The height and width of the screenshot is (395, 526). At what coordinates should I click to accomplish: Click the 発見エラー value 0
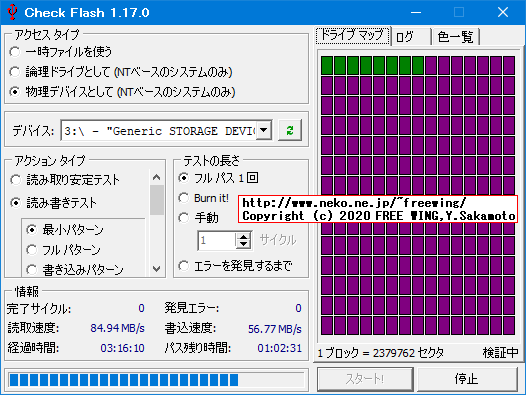click(298, 308)
